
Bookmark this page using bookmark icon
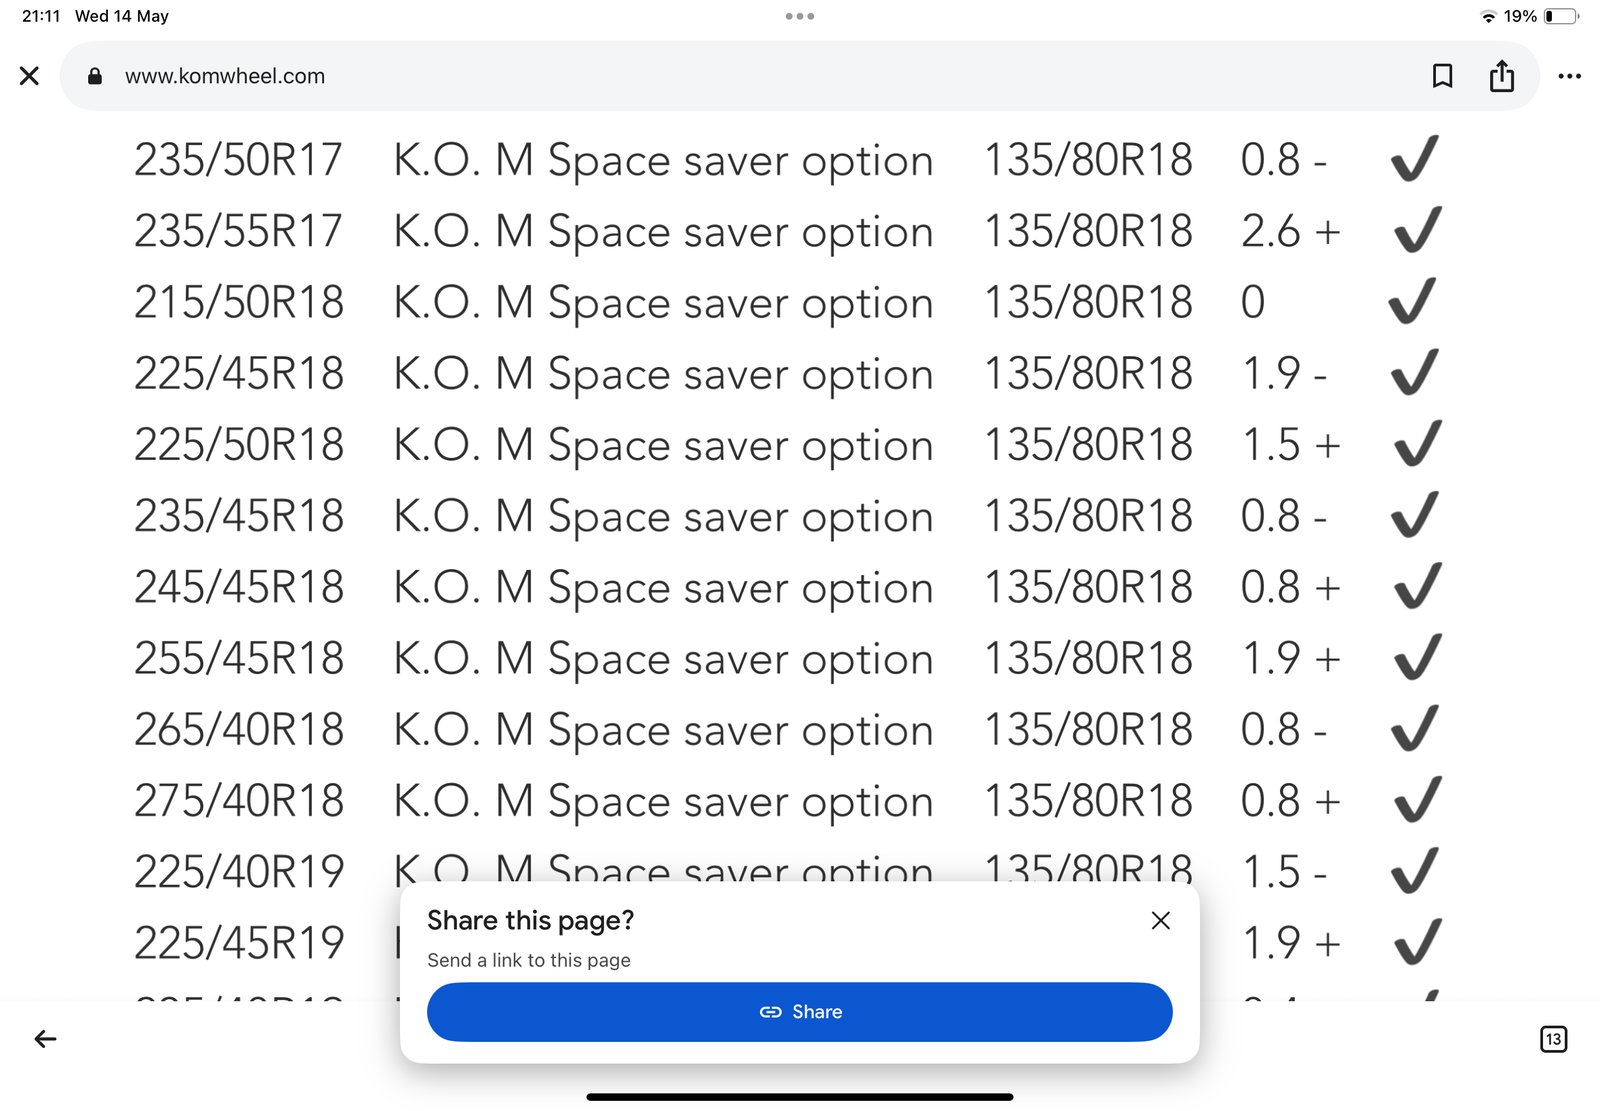tap(1442, 76)
